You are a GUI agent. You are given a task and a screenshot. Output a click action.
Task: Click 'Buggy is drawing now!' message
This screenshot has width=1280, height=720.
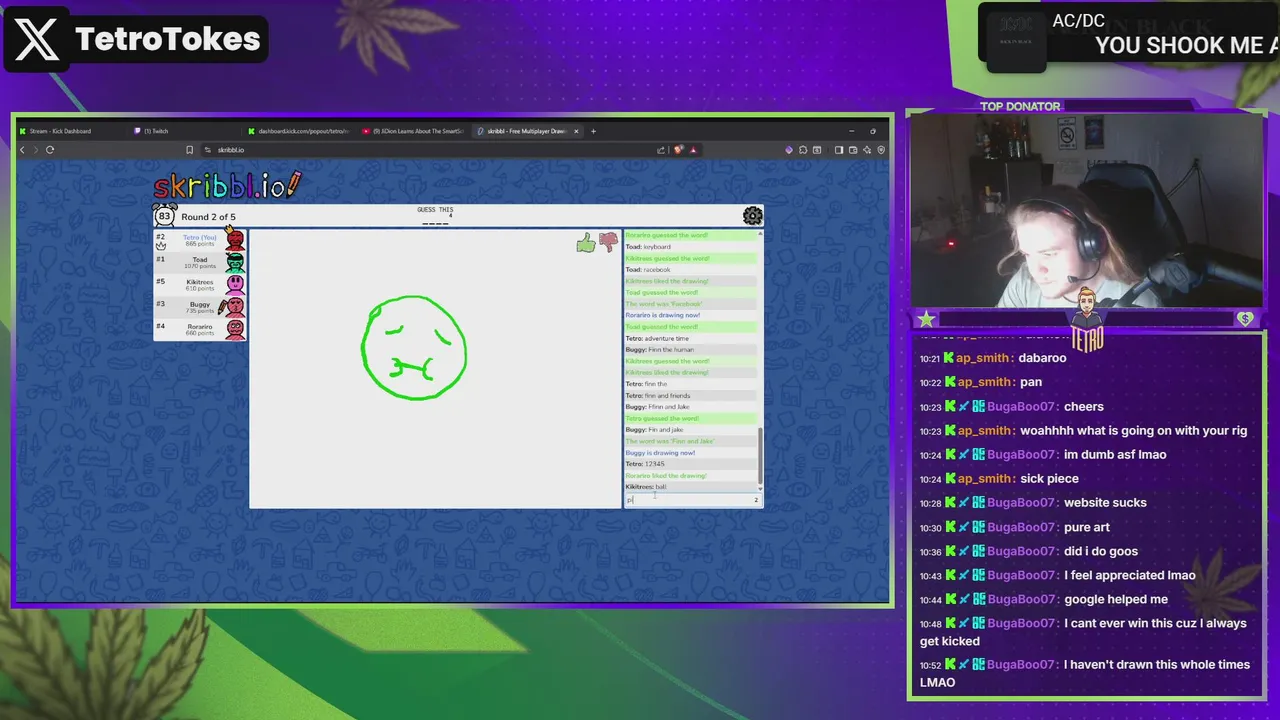point(660,453)
